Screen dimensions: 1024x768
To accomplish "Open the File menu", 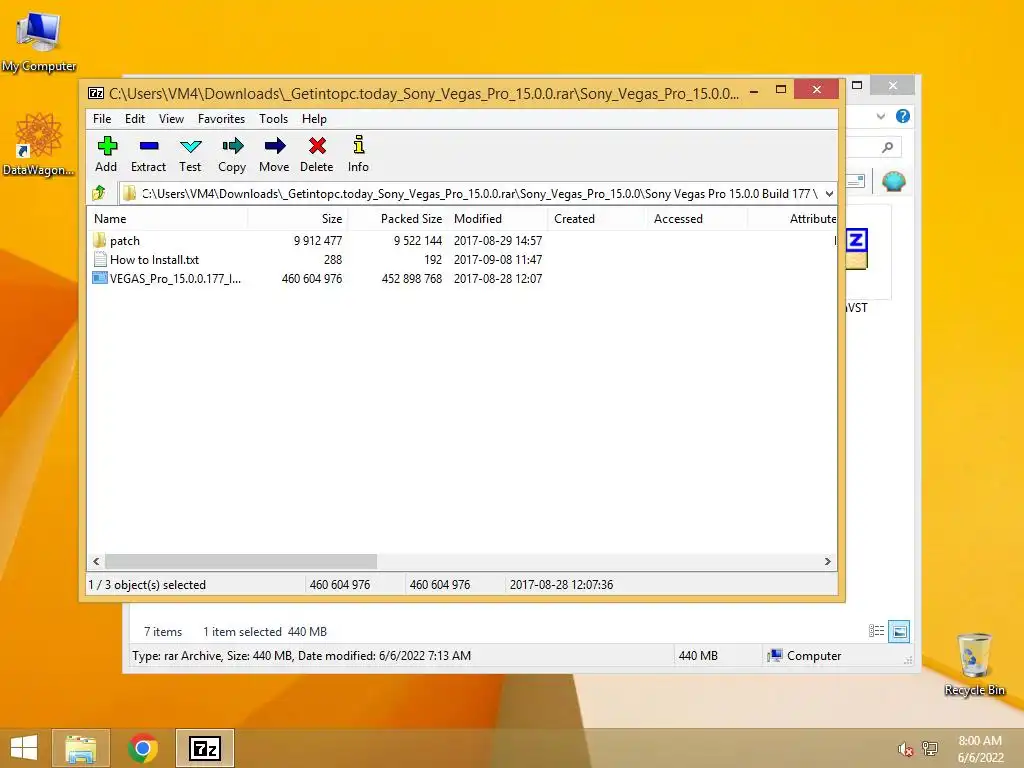I will [x=102, y=119].
